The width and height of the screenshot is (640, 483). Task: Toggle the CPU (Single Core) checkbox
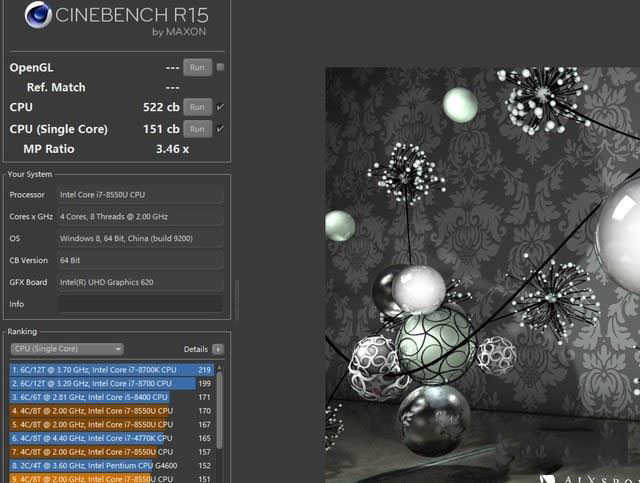pyautogui.click(x=220, y=129)
